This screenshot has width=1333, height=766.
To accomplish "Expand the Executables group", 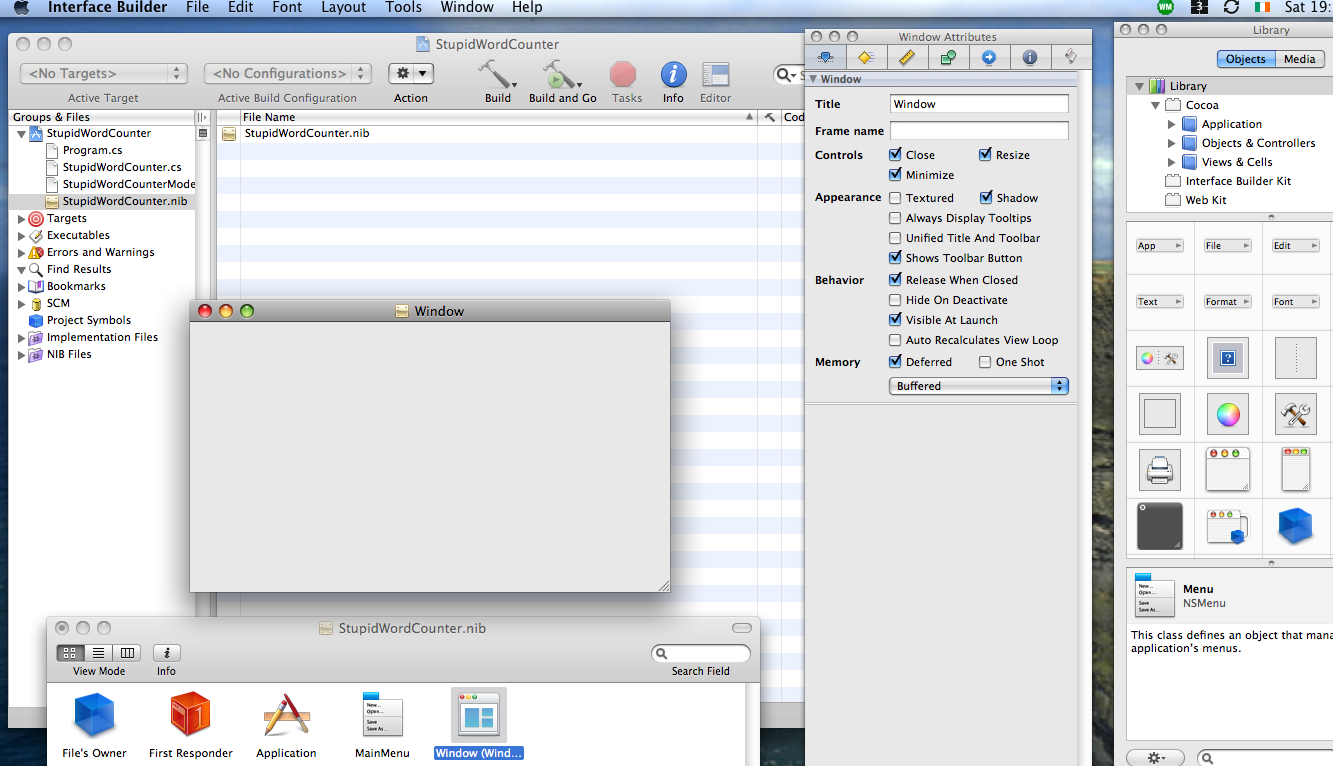I will point(22,235).
